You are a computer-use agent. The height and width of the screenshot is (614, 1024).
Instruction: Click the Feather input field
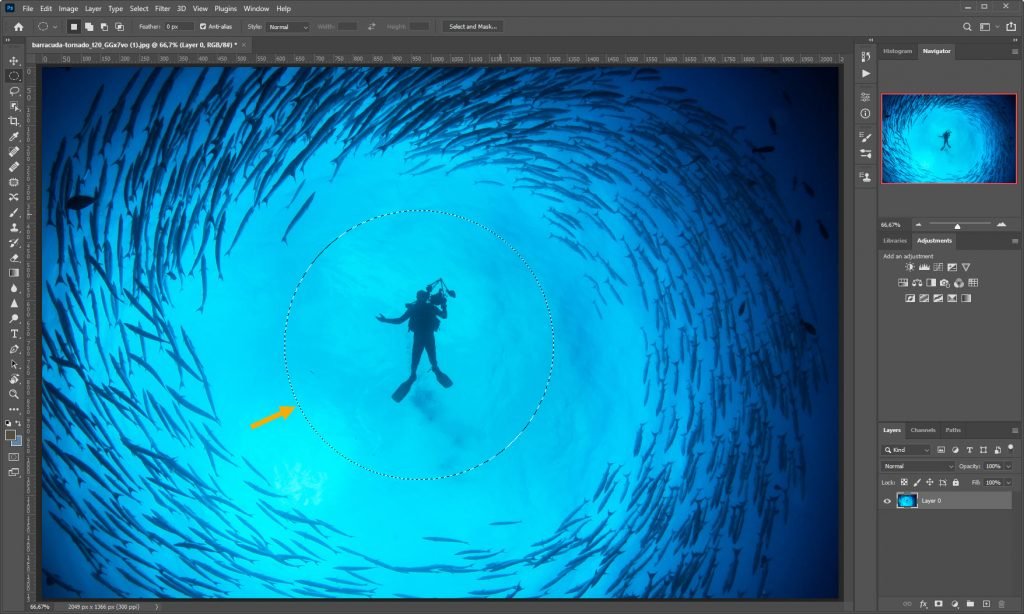pos(179,27)
